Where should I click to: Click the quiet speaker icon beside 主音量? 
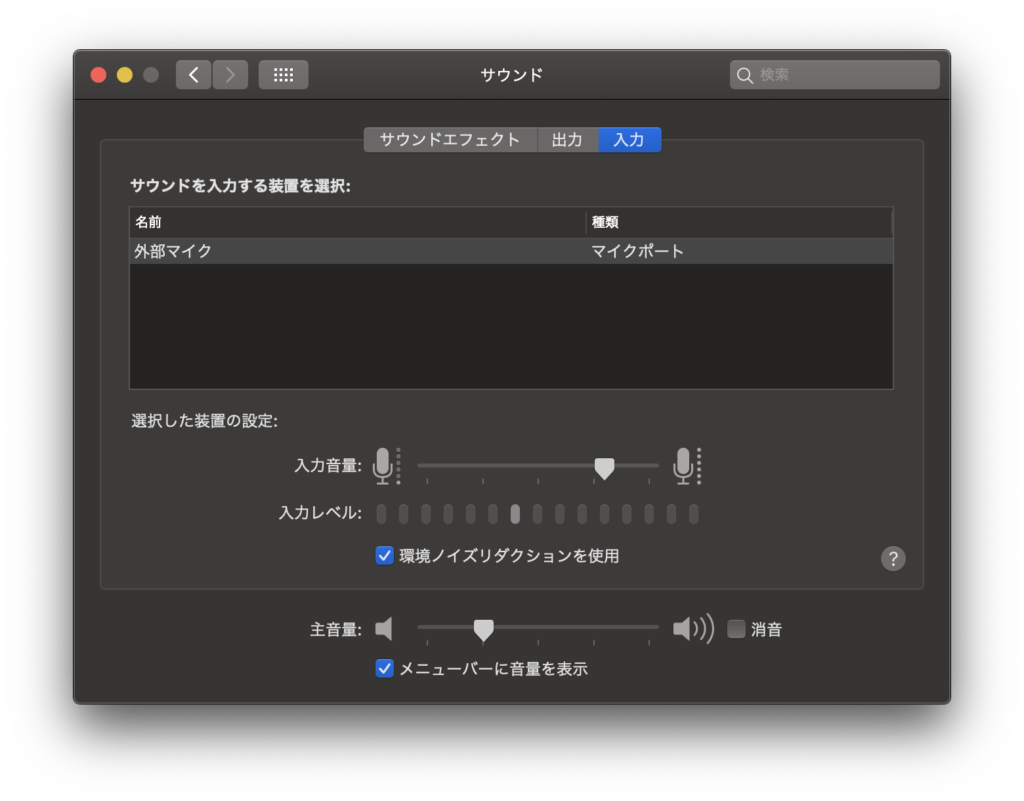coord(384,629)
